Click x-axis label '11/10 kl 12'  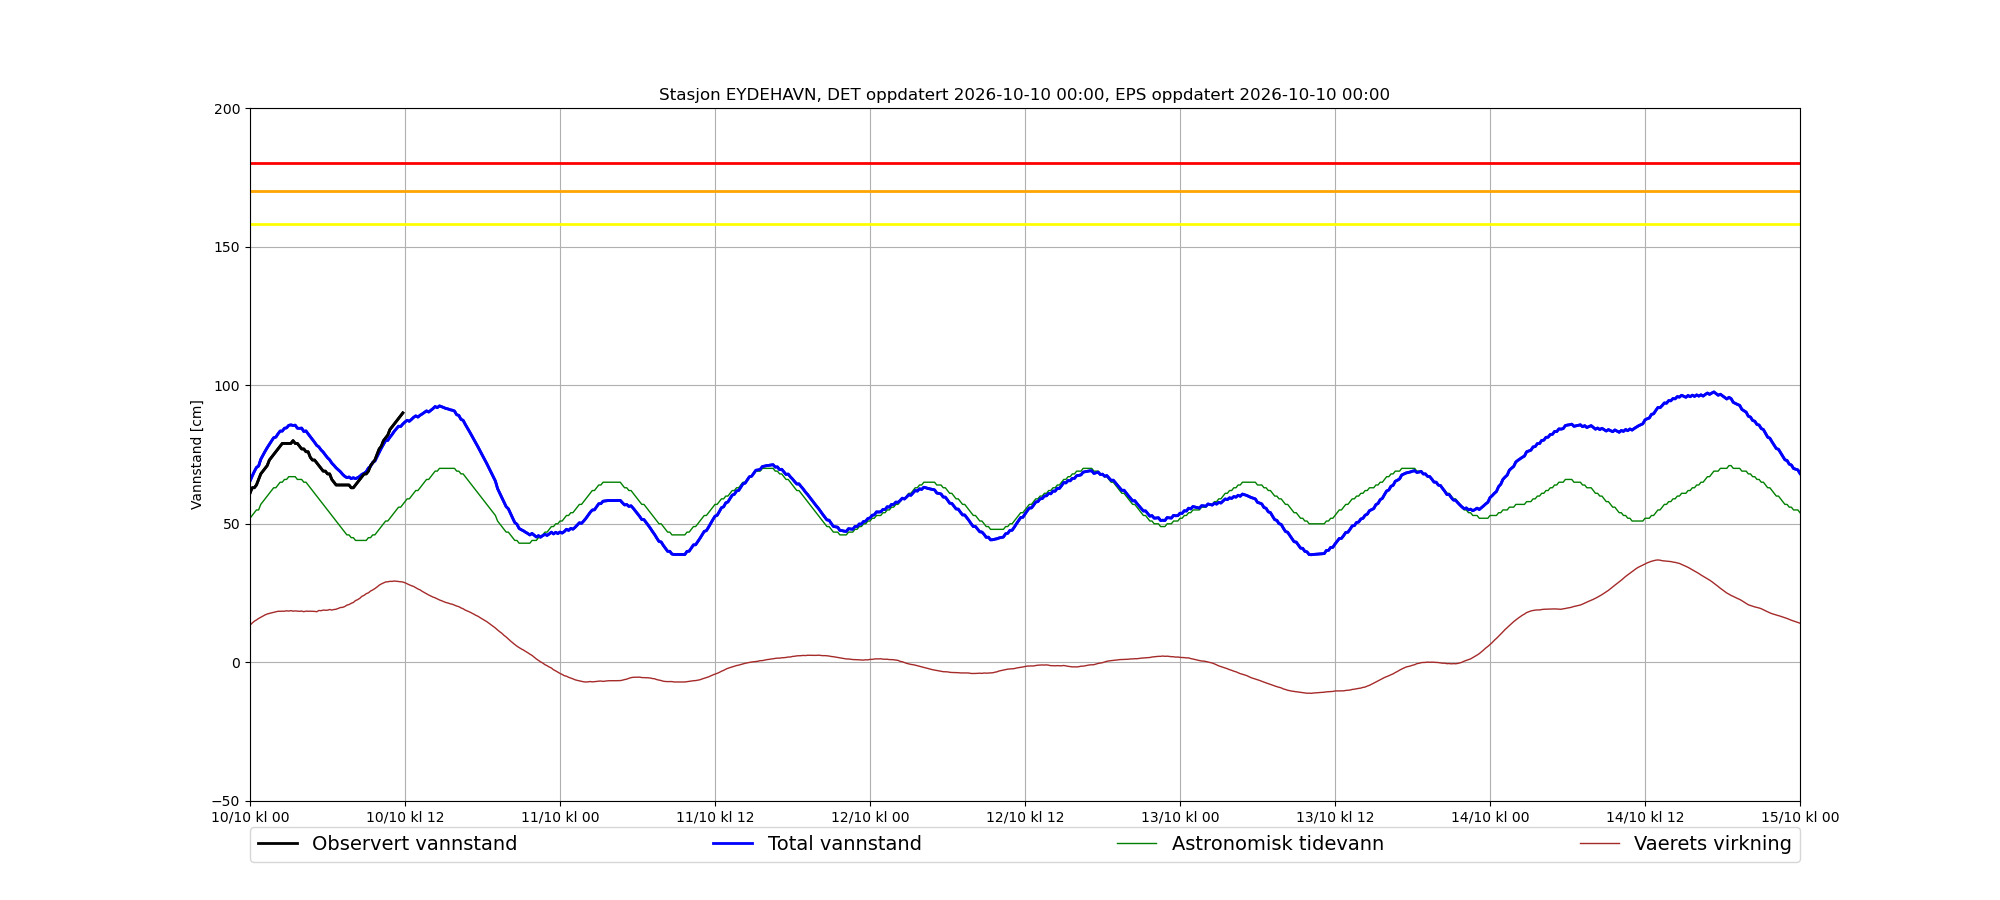point(715,818)
